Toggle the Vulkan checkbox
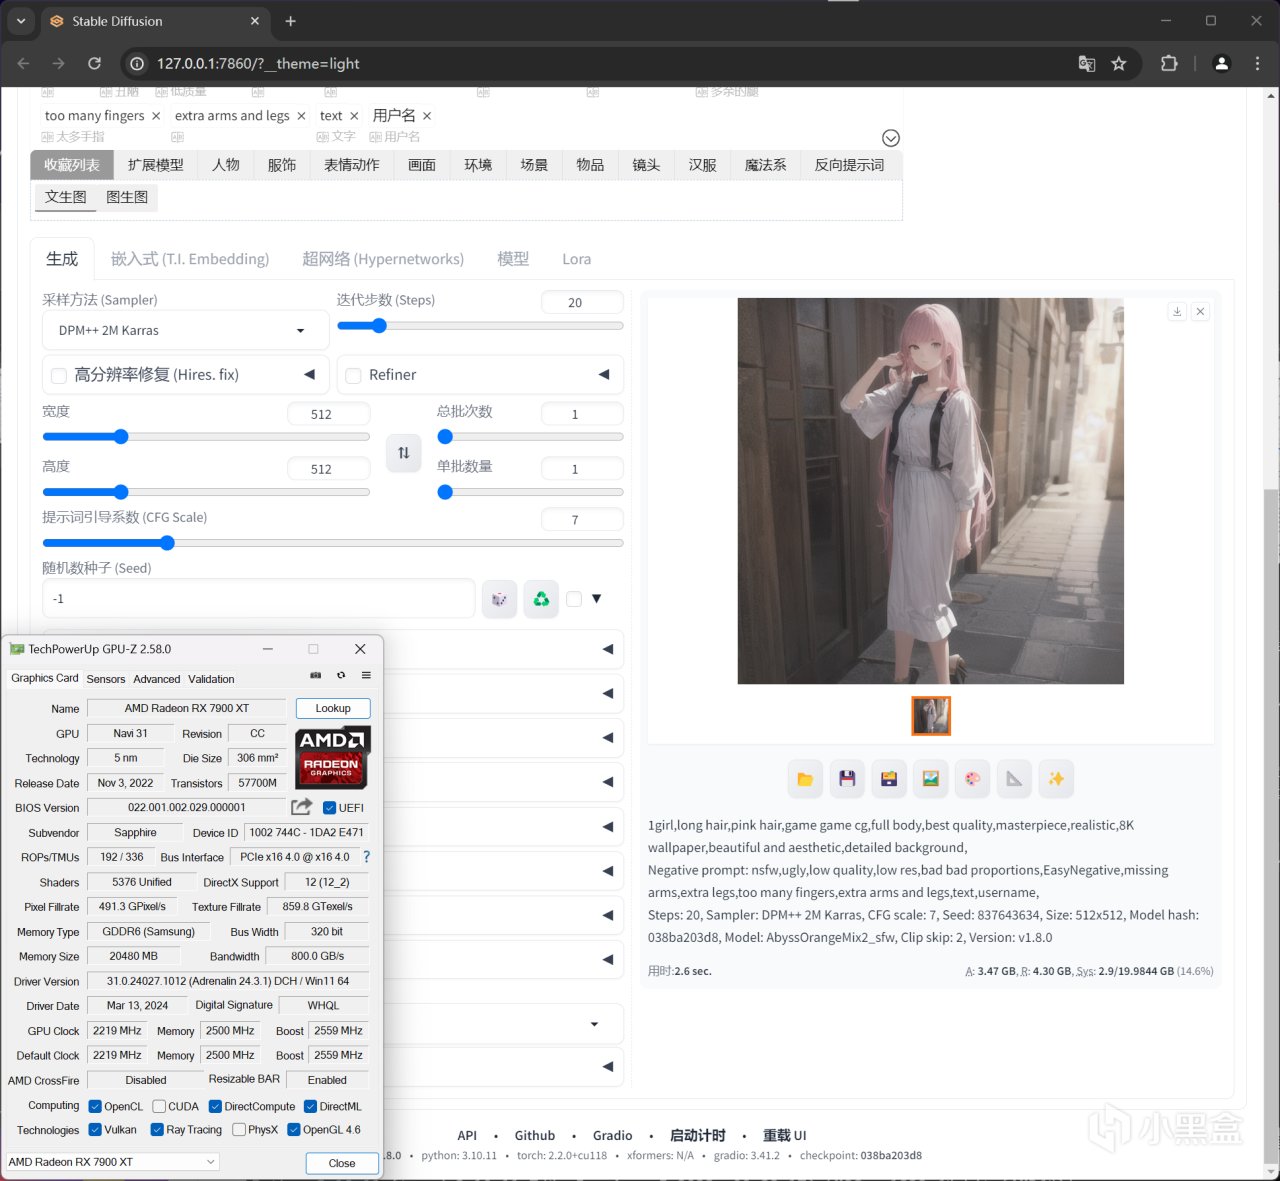Image resolution: width=1280 pixels, height=1181 pixels. [x=95, y=1130]
